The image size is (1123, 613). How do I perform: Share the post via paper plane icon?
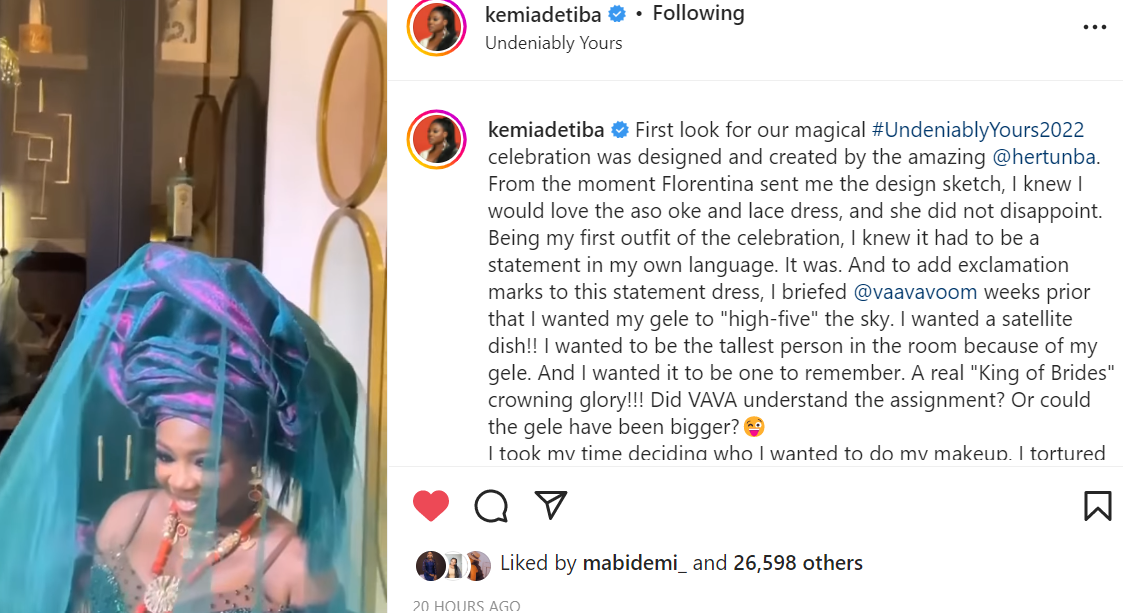[551, 505]
